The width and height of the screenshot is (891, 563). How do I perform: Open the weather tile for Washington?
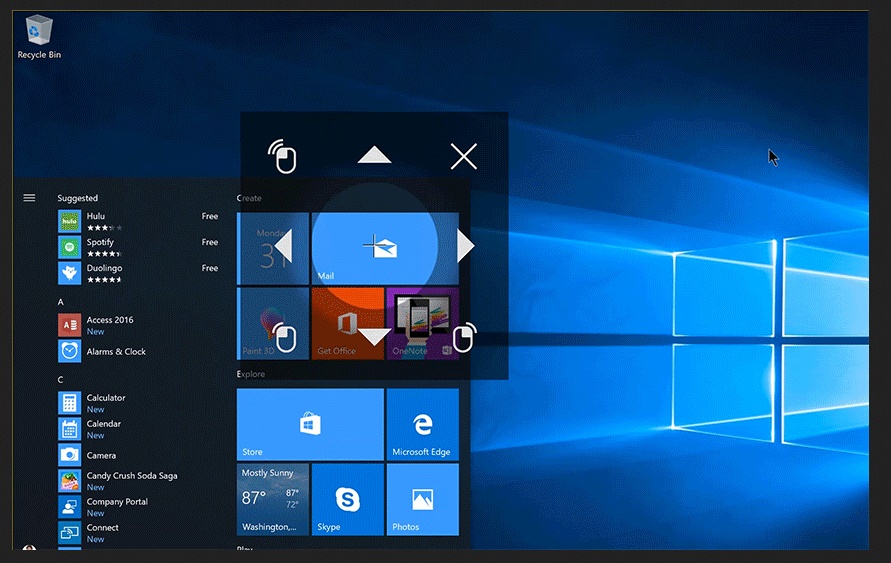tap(273, 499)
